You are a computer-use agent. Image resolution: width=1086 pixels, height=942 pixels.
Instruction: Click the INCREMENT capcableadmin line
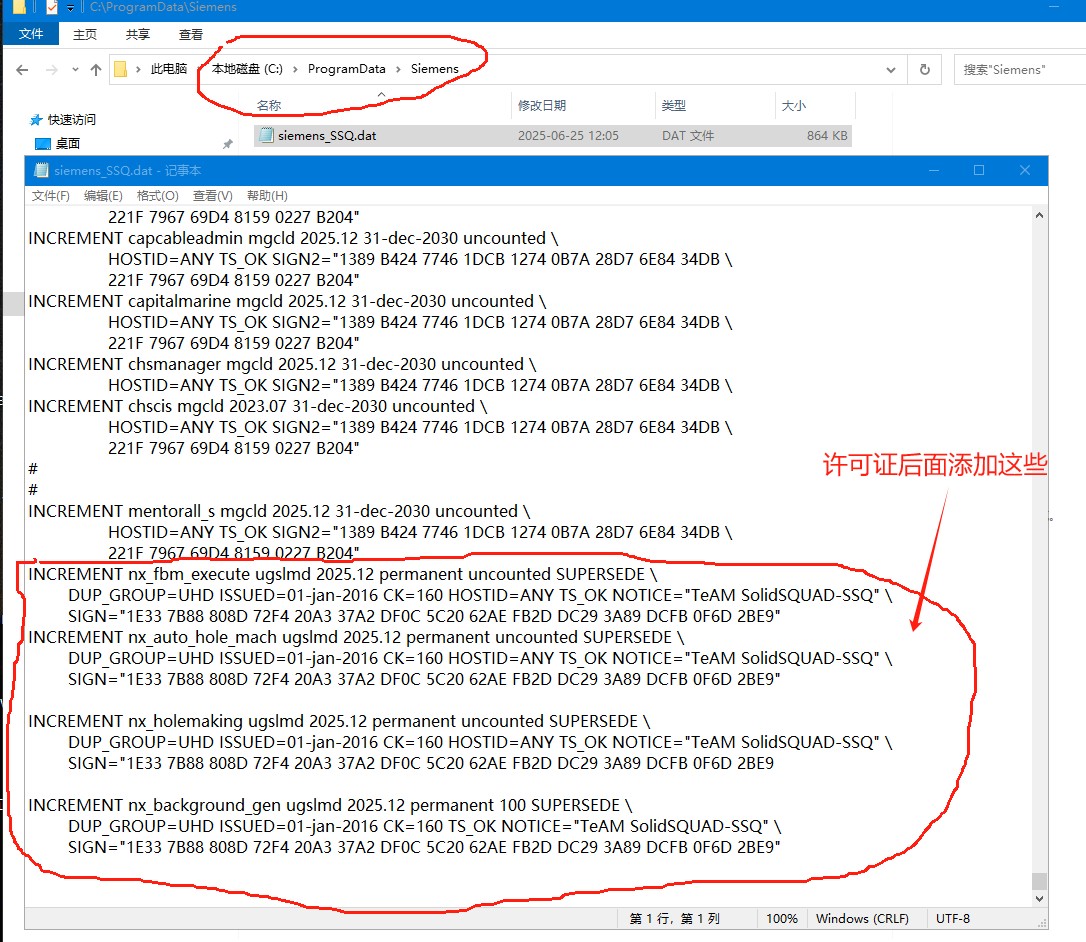(x=294, y=238)
